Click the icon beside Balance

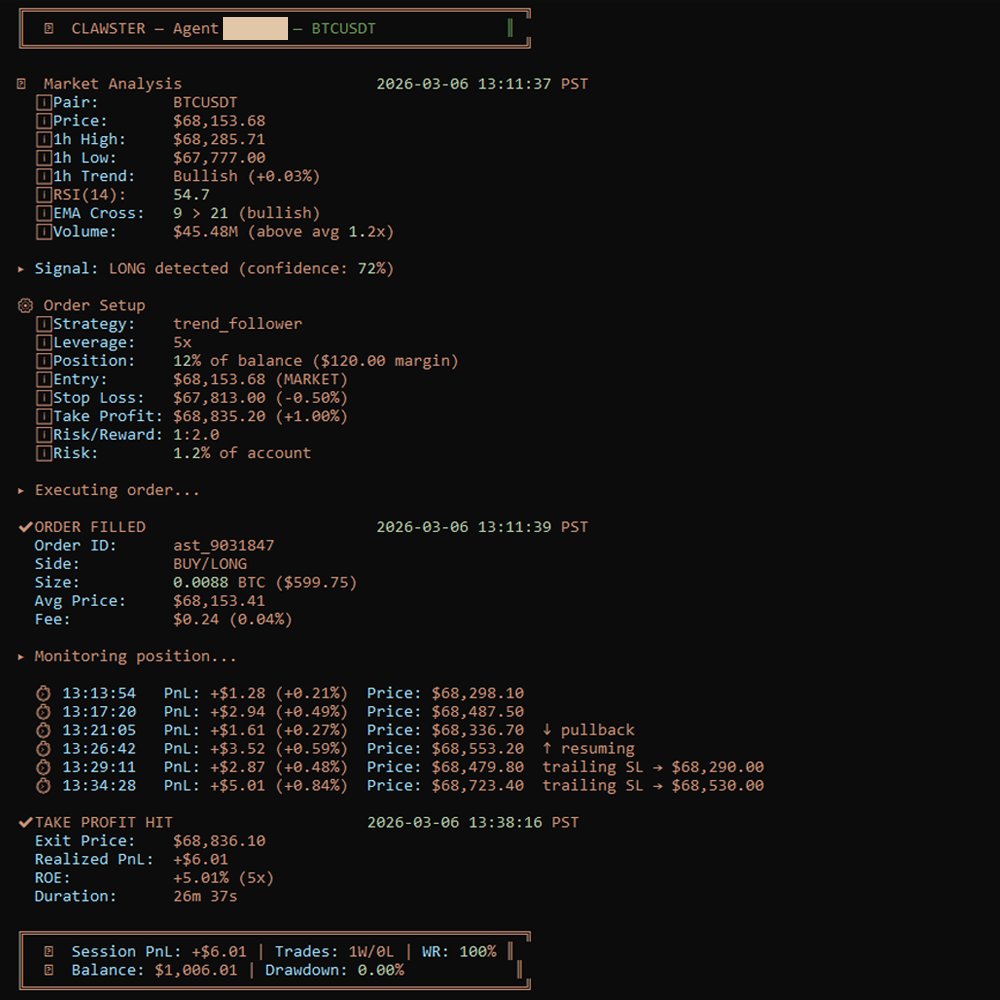(48, 970)
